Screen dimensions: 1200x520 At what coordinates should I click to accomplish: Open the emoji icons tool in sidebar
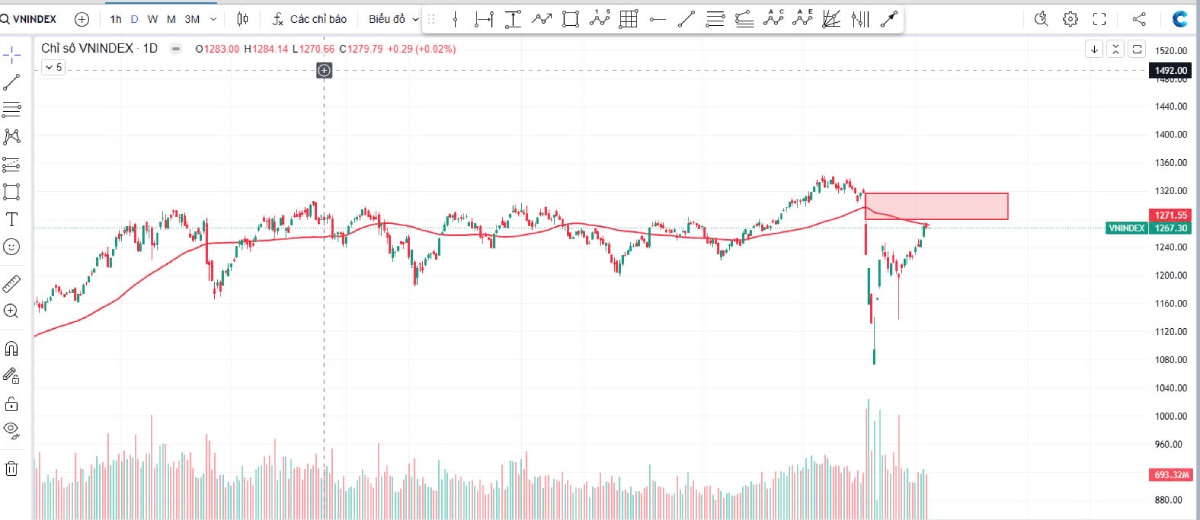[12, 246]
